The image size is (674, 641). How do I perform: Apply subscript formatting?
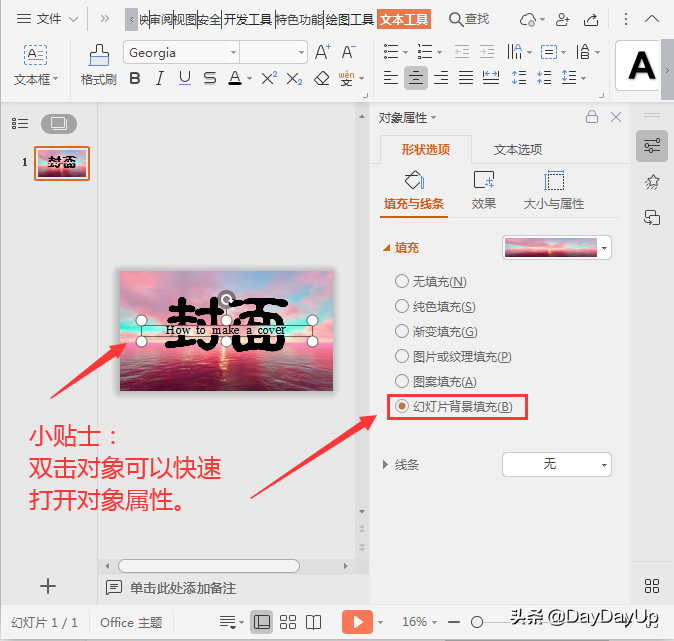tap(294, 79)
